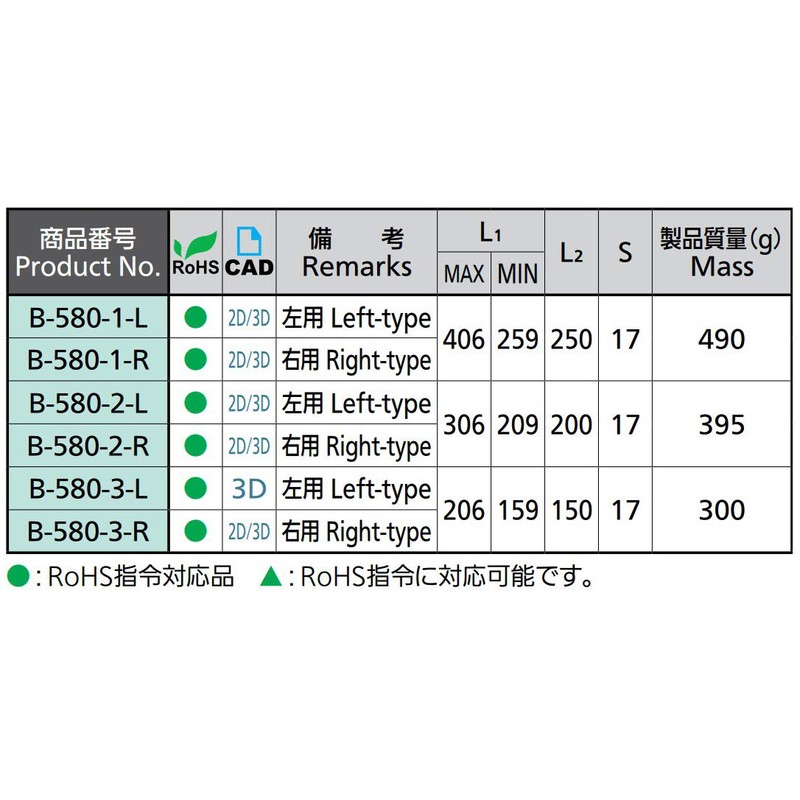Select the green RoHS dot for B-580-3-R
800x800 pixels.
click(x=196, y=531)
